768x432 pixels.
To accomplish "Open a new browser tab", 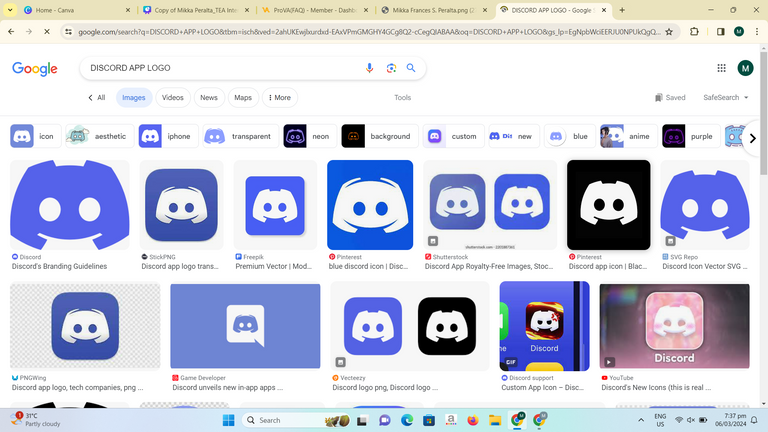I will coord(622,10).
